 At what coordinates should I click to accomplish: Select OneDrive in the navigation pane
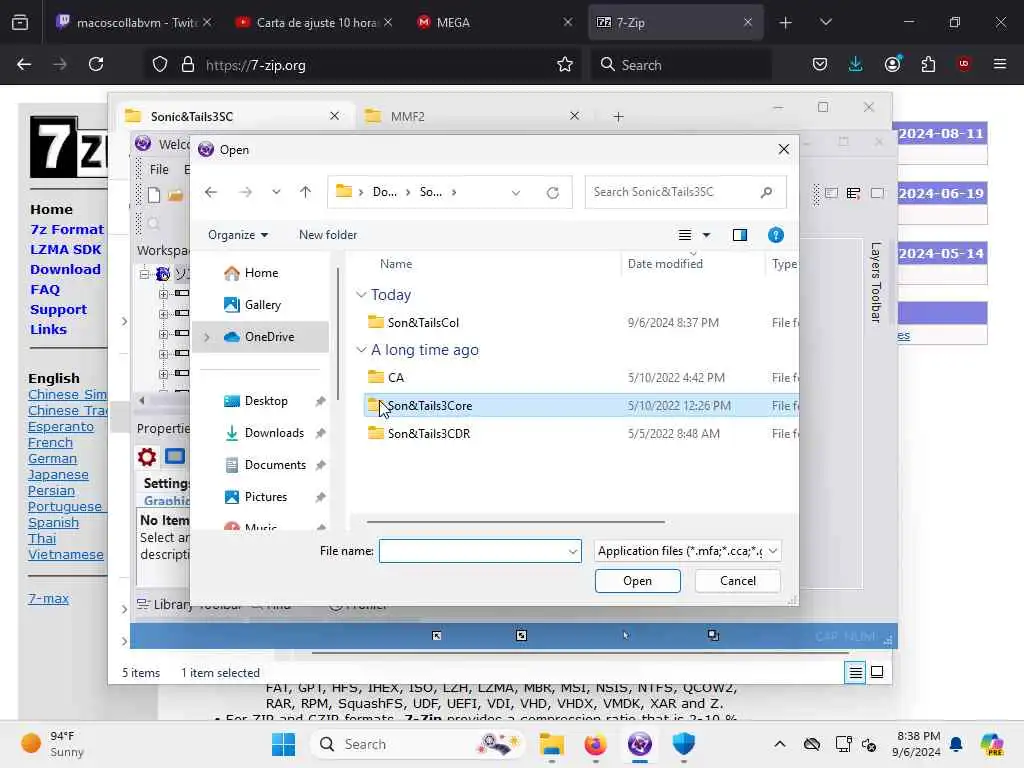pos(269,337)
